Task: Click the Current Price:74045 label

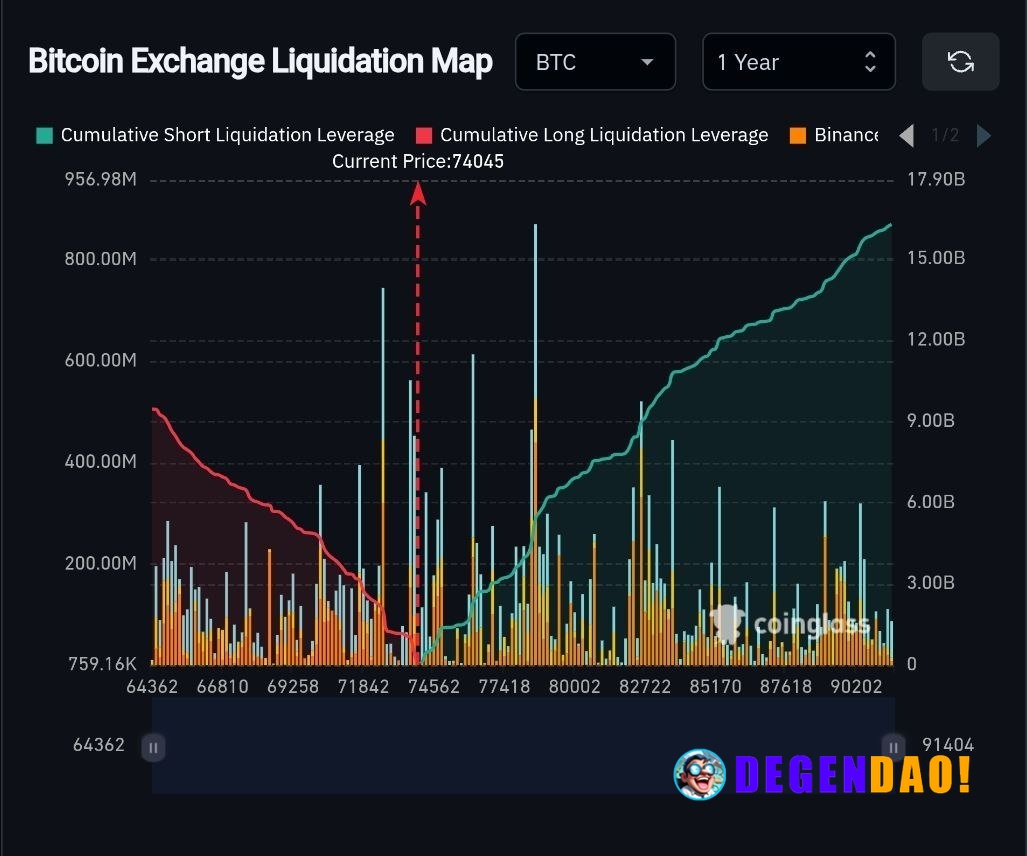Action: click(x=418, y=162)
